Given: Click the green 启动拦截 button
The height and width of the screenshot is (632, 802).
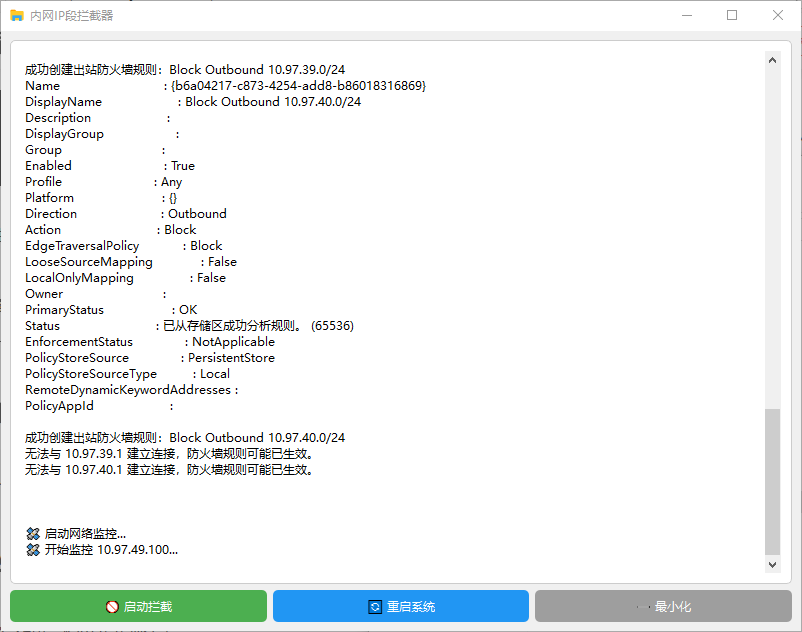Looking at the screenshot, I should (138, 606).
